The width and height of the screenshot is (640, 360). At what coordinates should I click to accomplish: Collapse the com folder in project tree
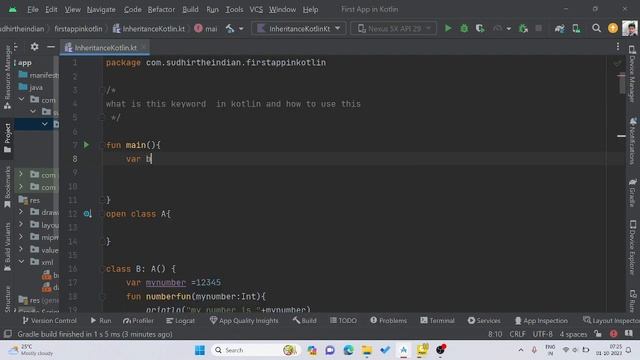click(x=21, y=99)
